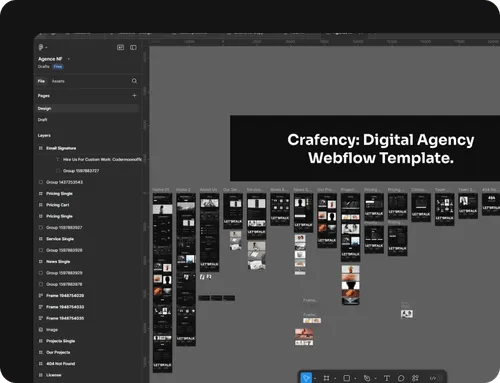This screenshot has height=383, width=500.
Task: Switch to the File tab
Action: [41, 81]
